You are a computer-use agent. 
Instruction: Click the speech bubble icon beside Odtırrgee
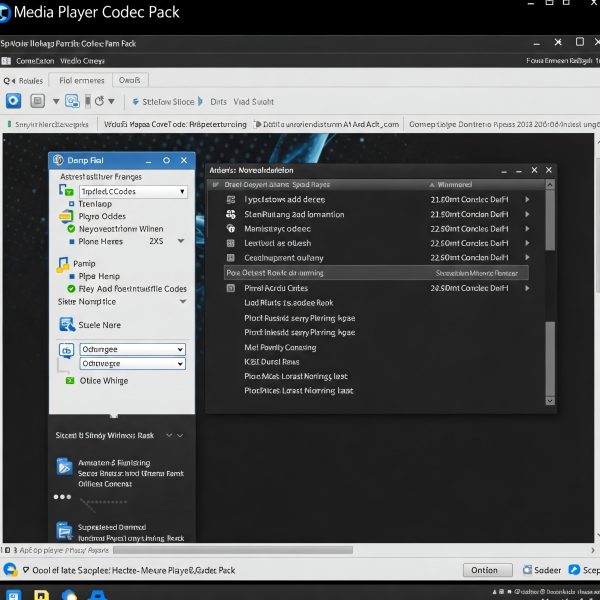66,350
